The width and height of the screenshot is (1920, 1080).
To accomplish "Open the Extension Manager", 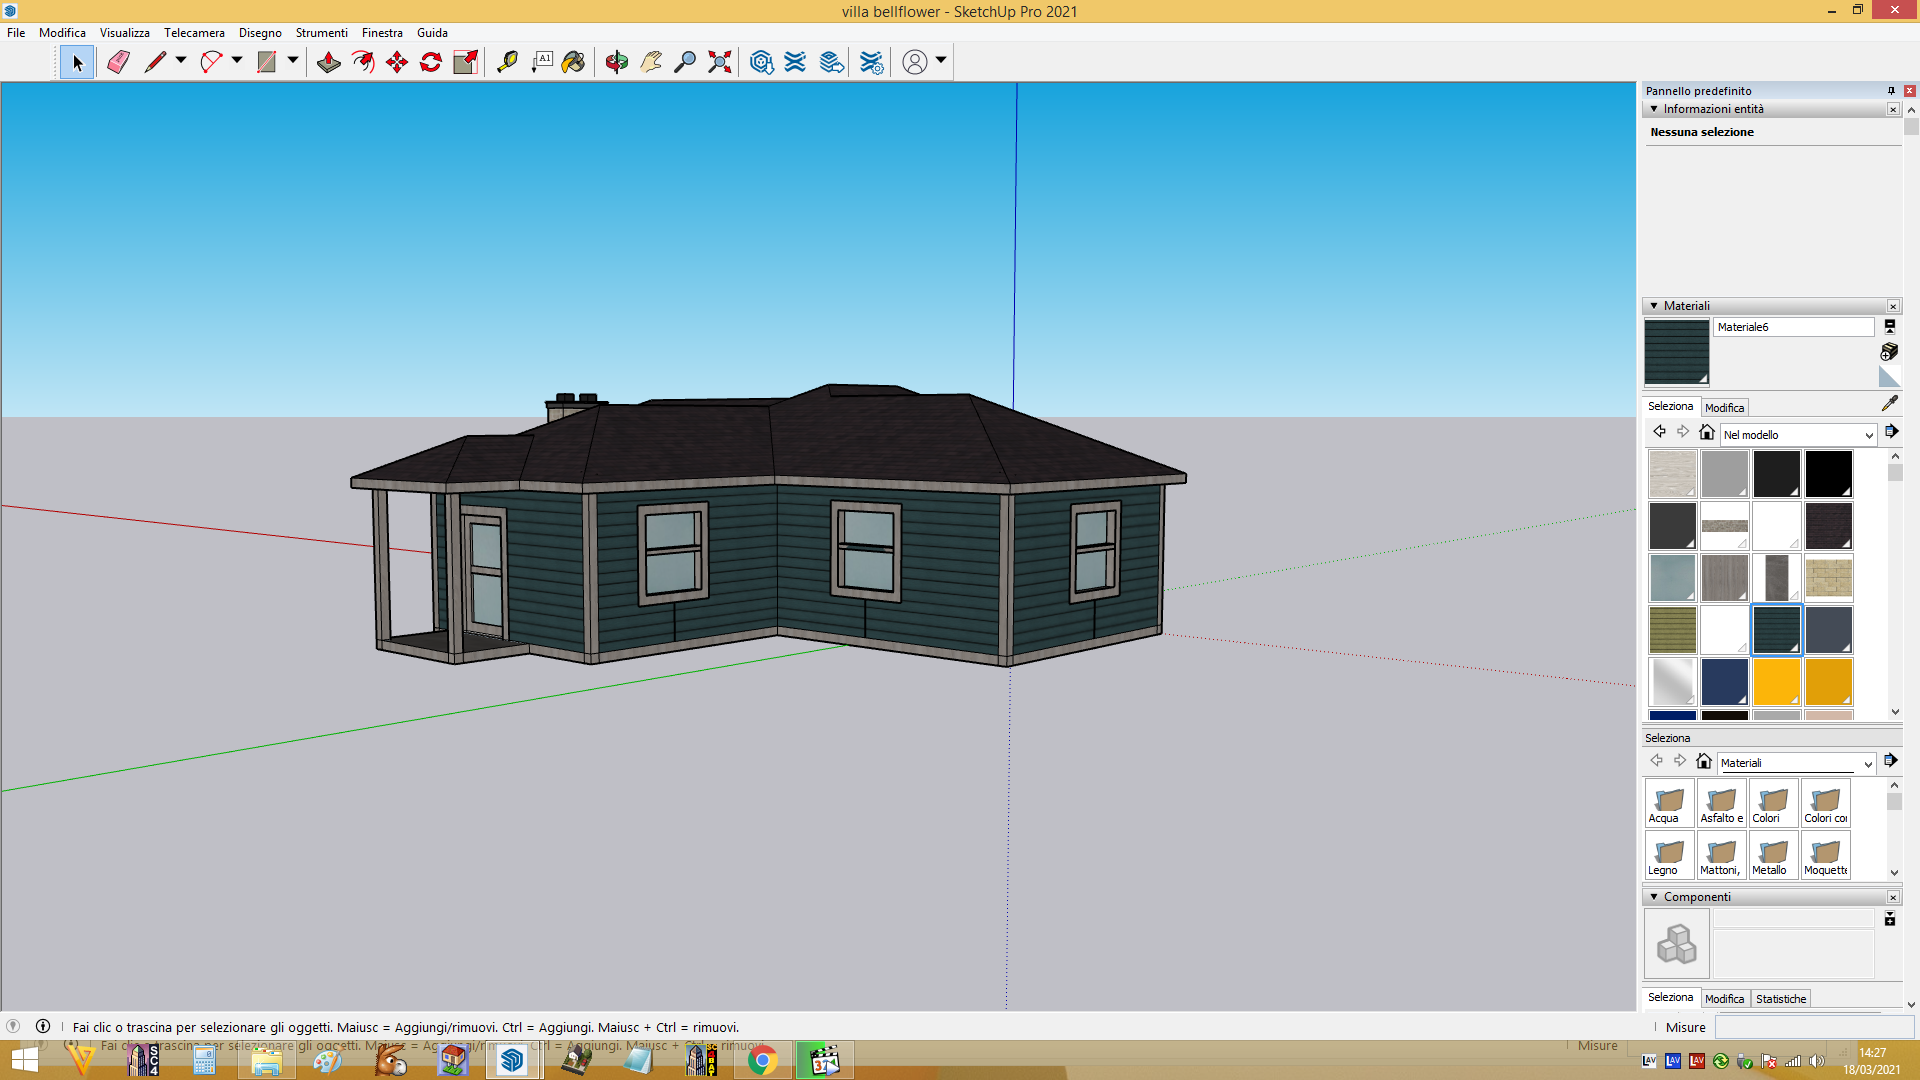I will pyautogui.click(x=872, y=62).
